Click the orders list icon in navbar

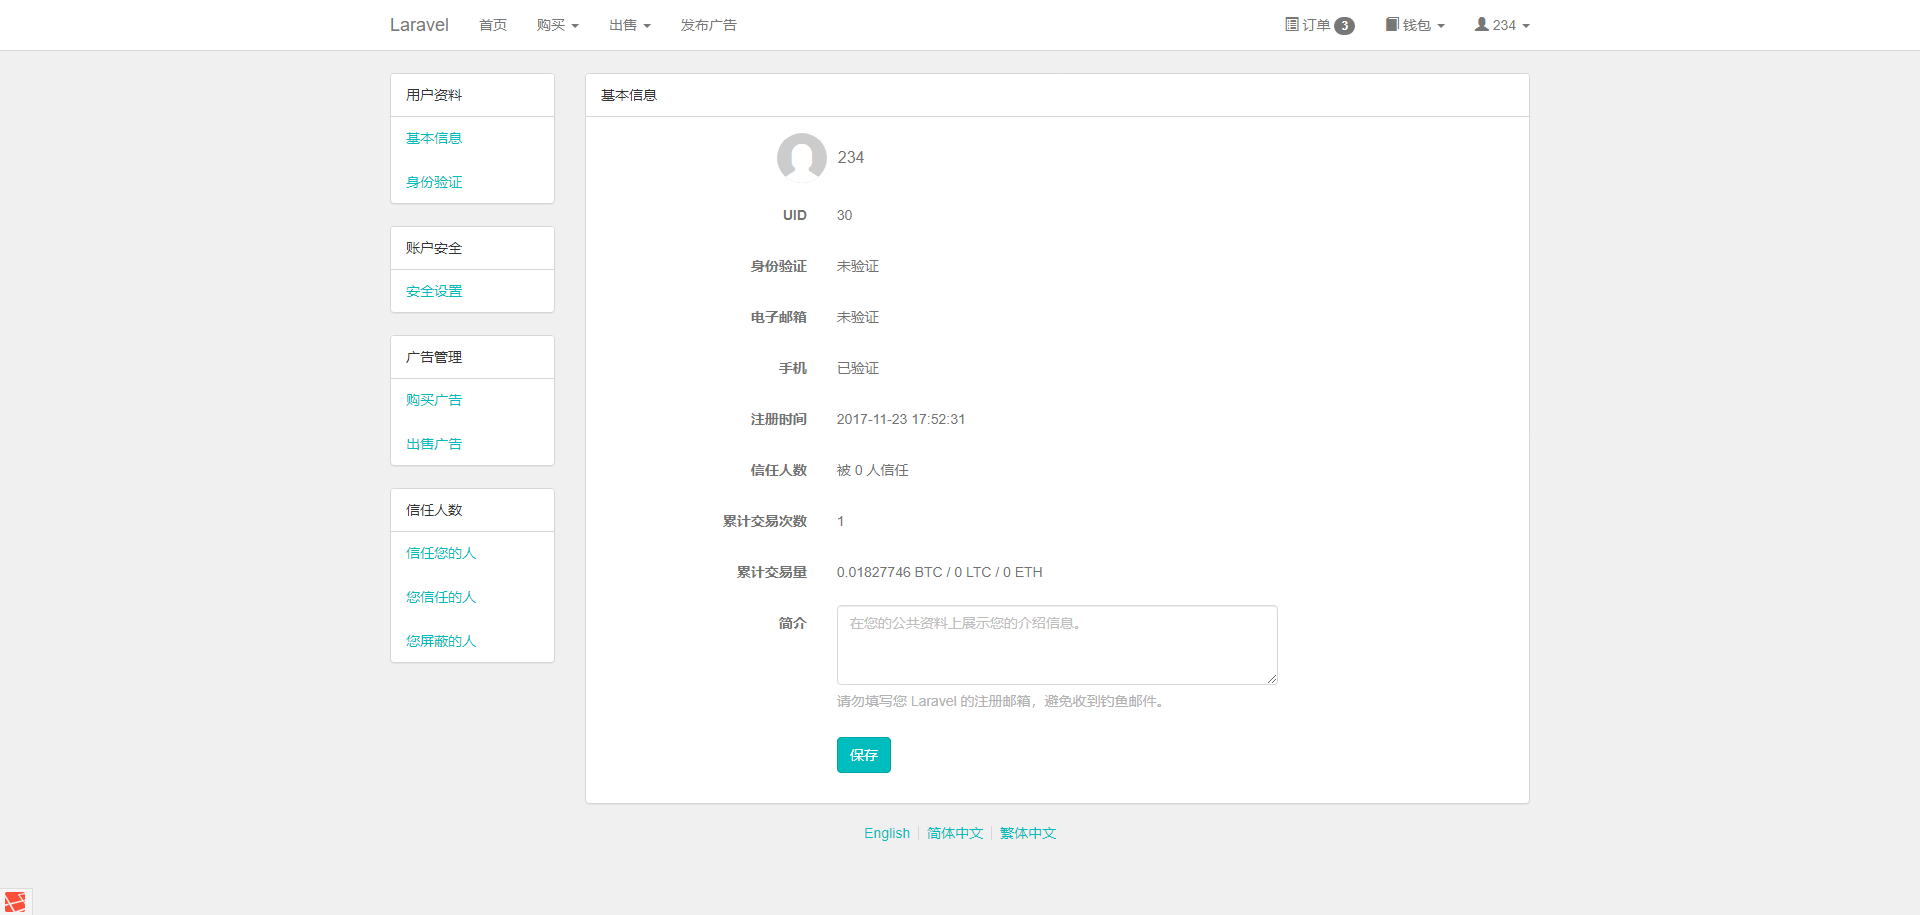tap(1291, 25)
